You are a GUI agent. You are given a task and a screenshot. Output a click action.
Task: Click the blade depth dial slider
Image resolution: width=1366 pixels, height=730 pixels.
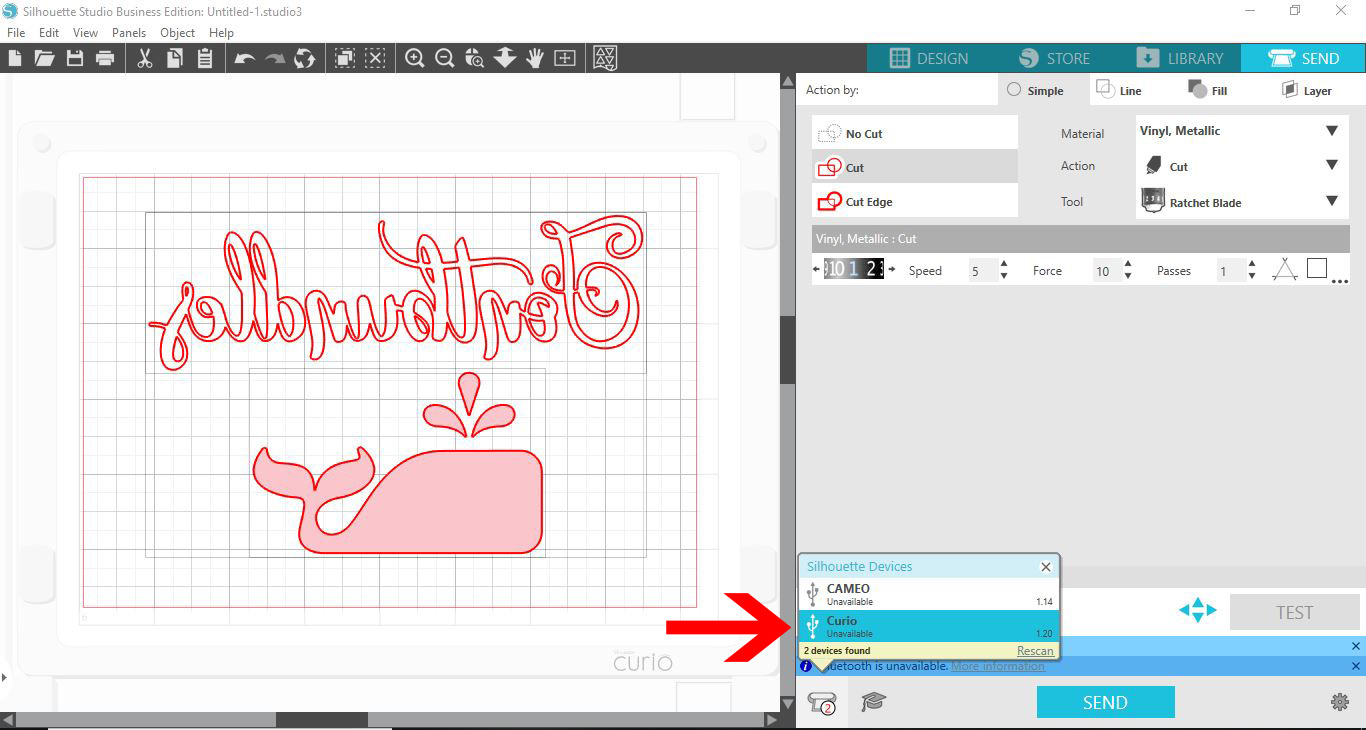[x=854, y=269]
